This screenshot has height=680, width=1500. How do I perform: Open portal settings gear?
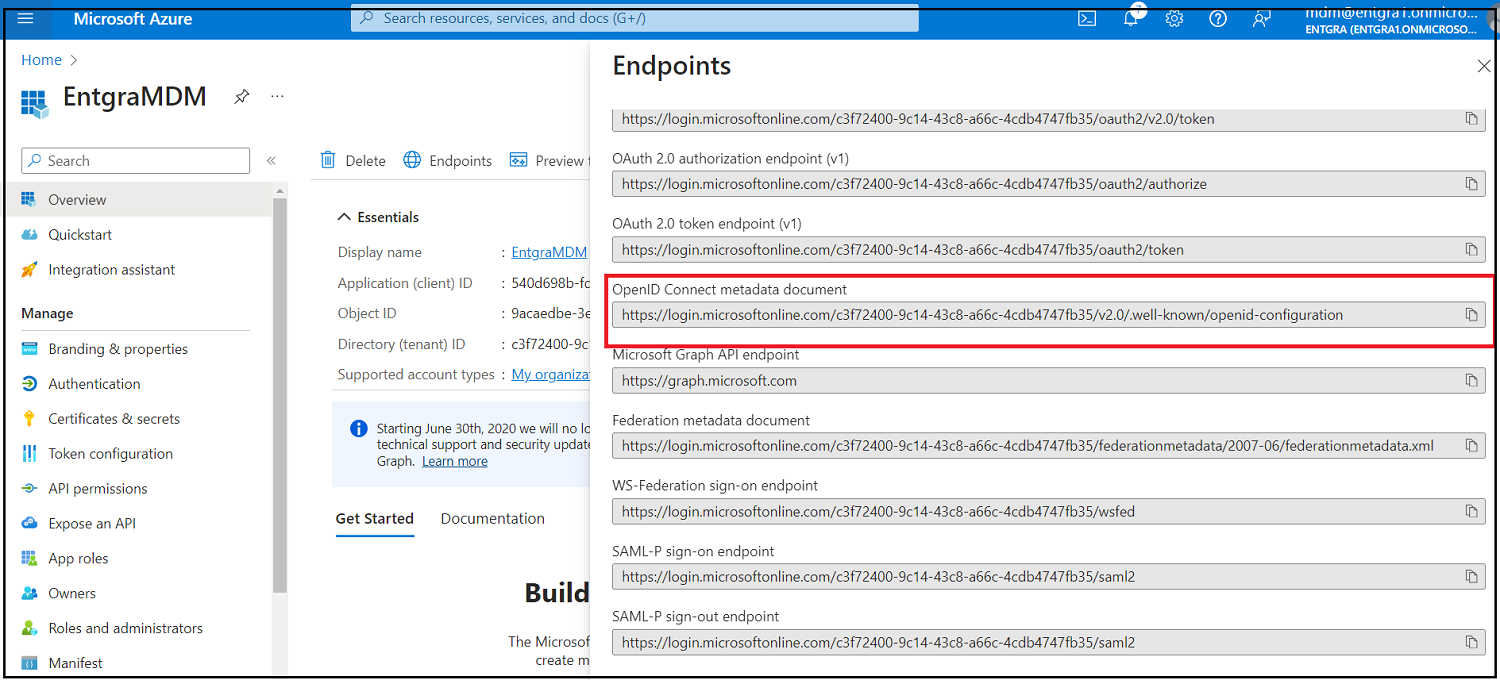pos(1174,19)
